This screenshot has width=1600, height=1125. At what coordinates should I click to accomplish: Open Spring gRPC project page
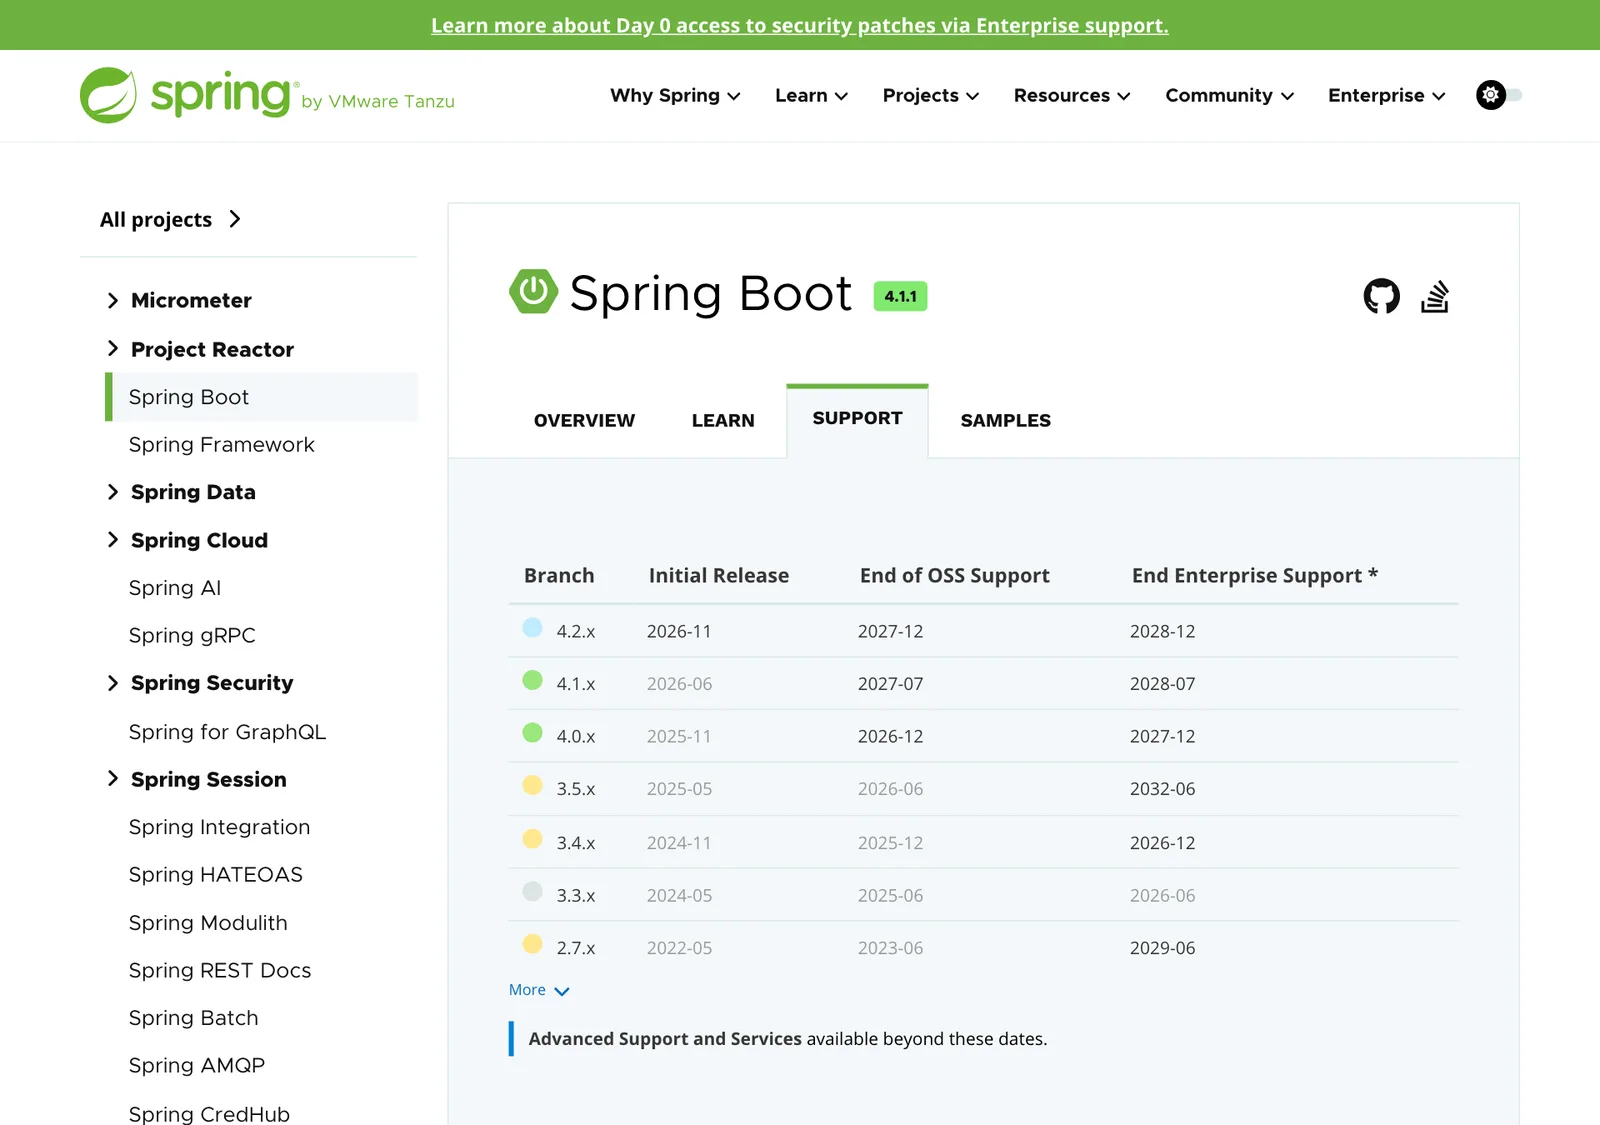[x=192, y=636]
